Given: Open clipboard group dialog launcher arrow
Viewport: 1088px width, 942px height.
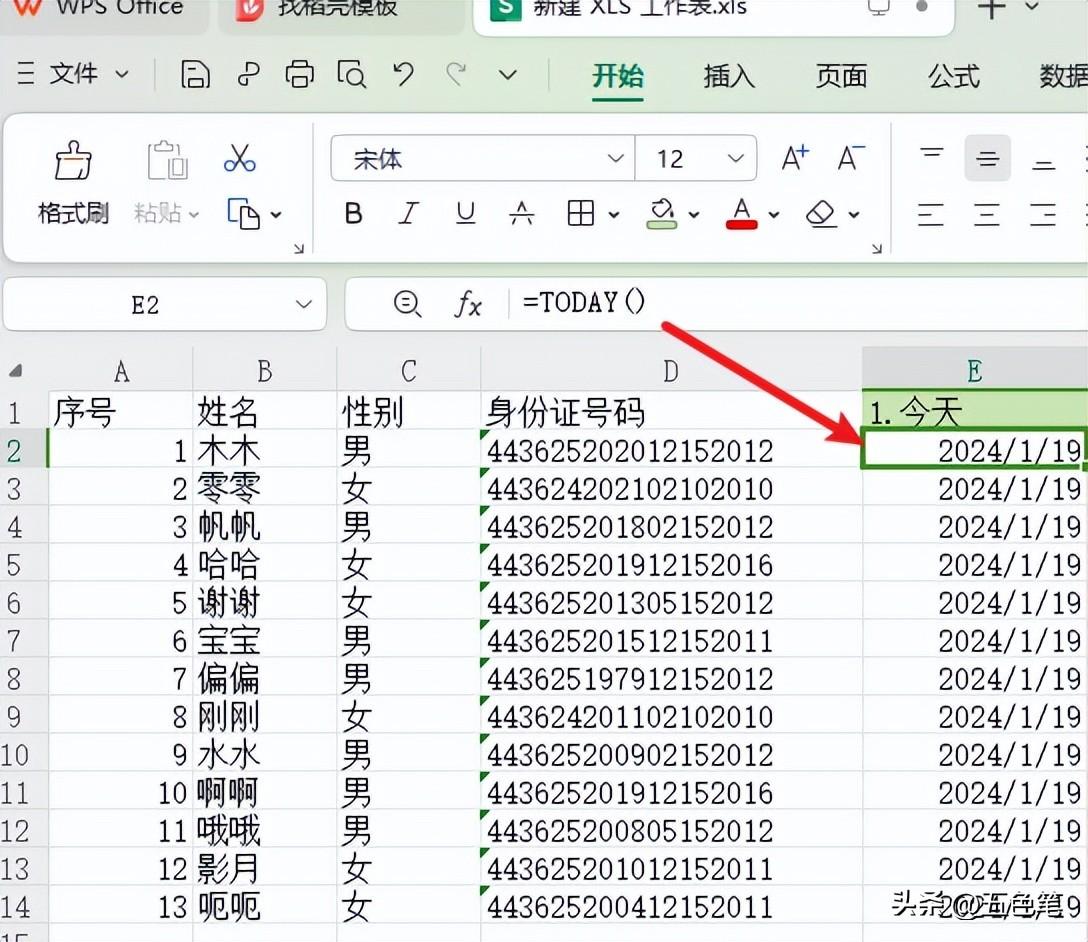Looking at the screenshot, I should pos(299,248).
